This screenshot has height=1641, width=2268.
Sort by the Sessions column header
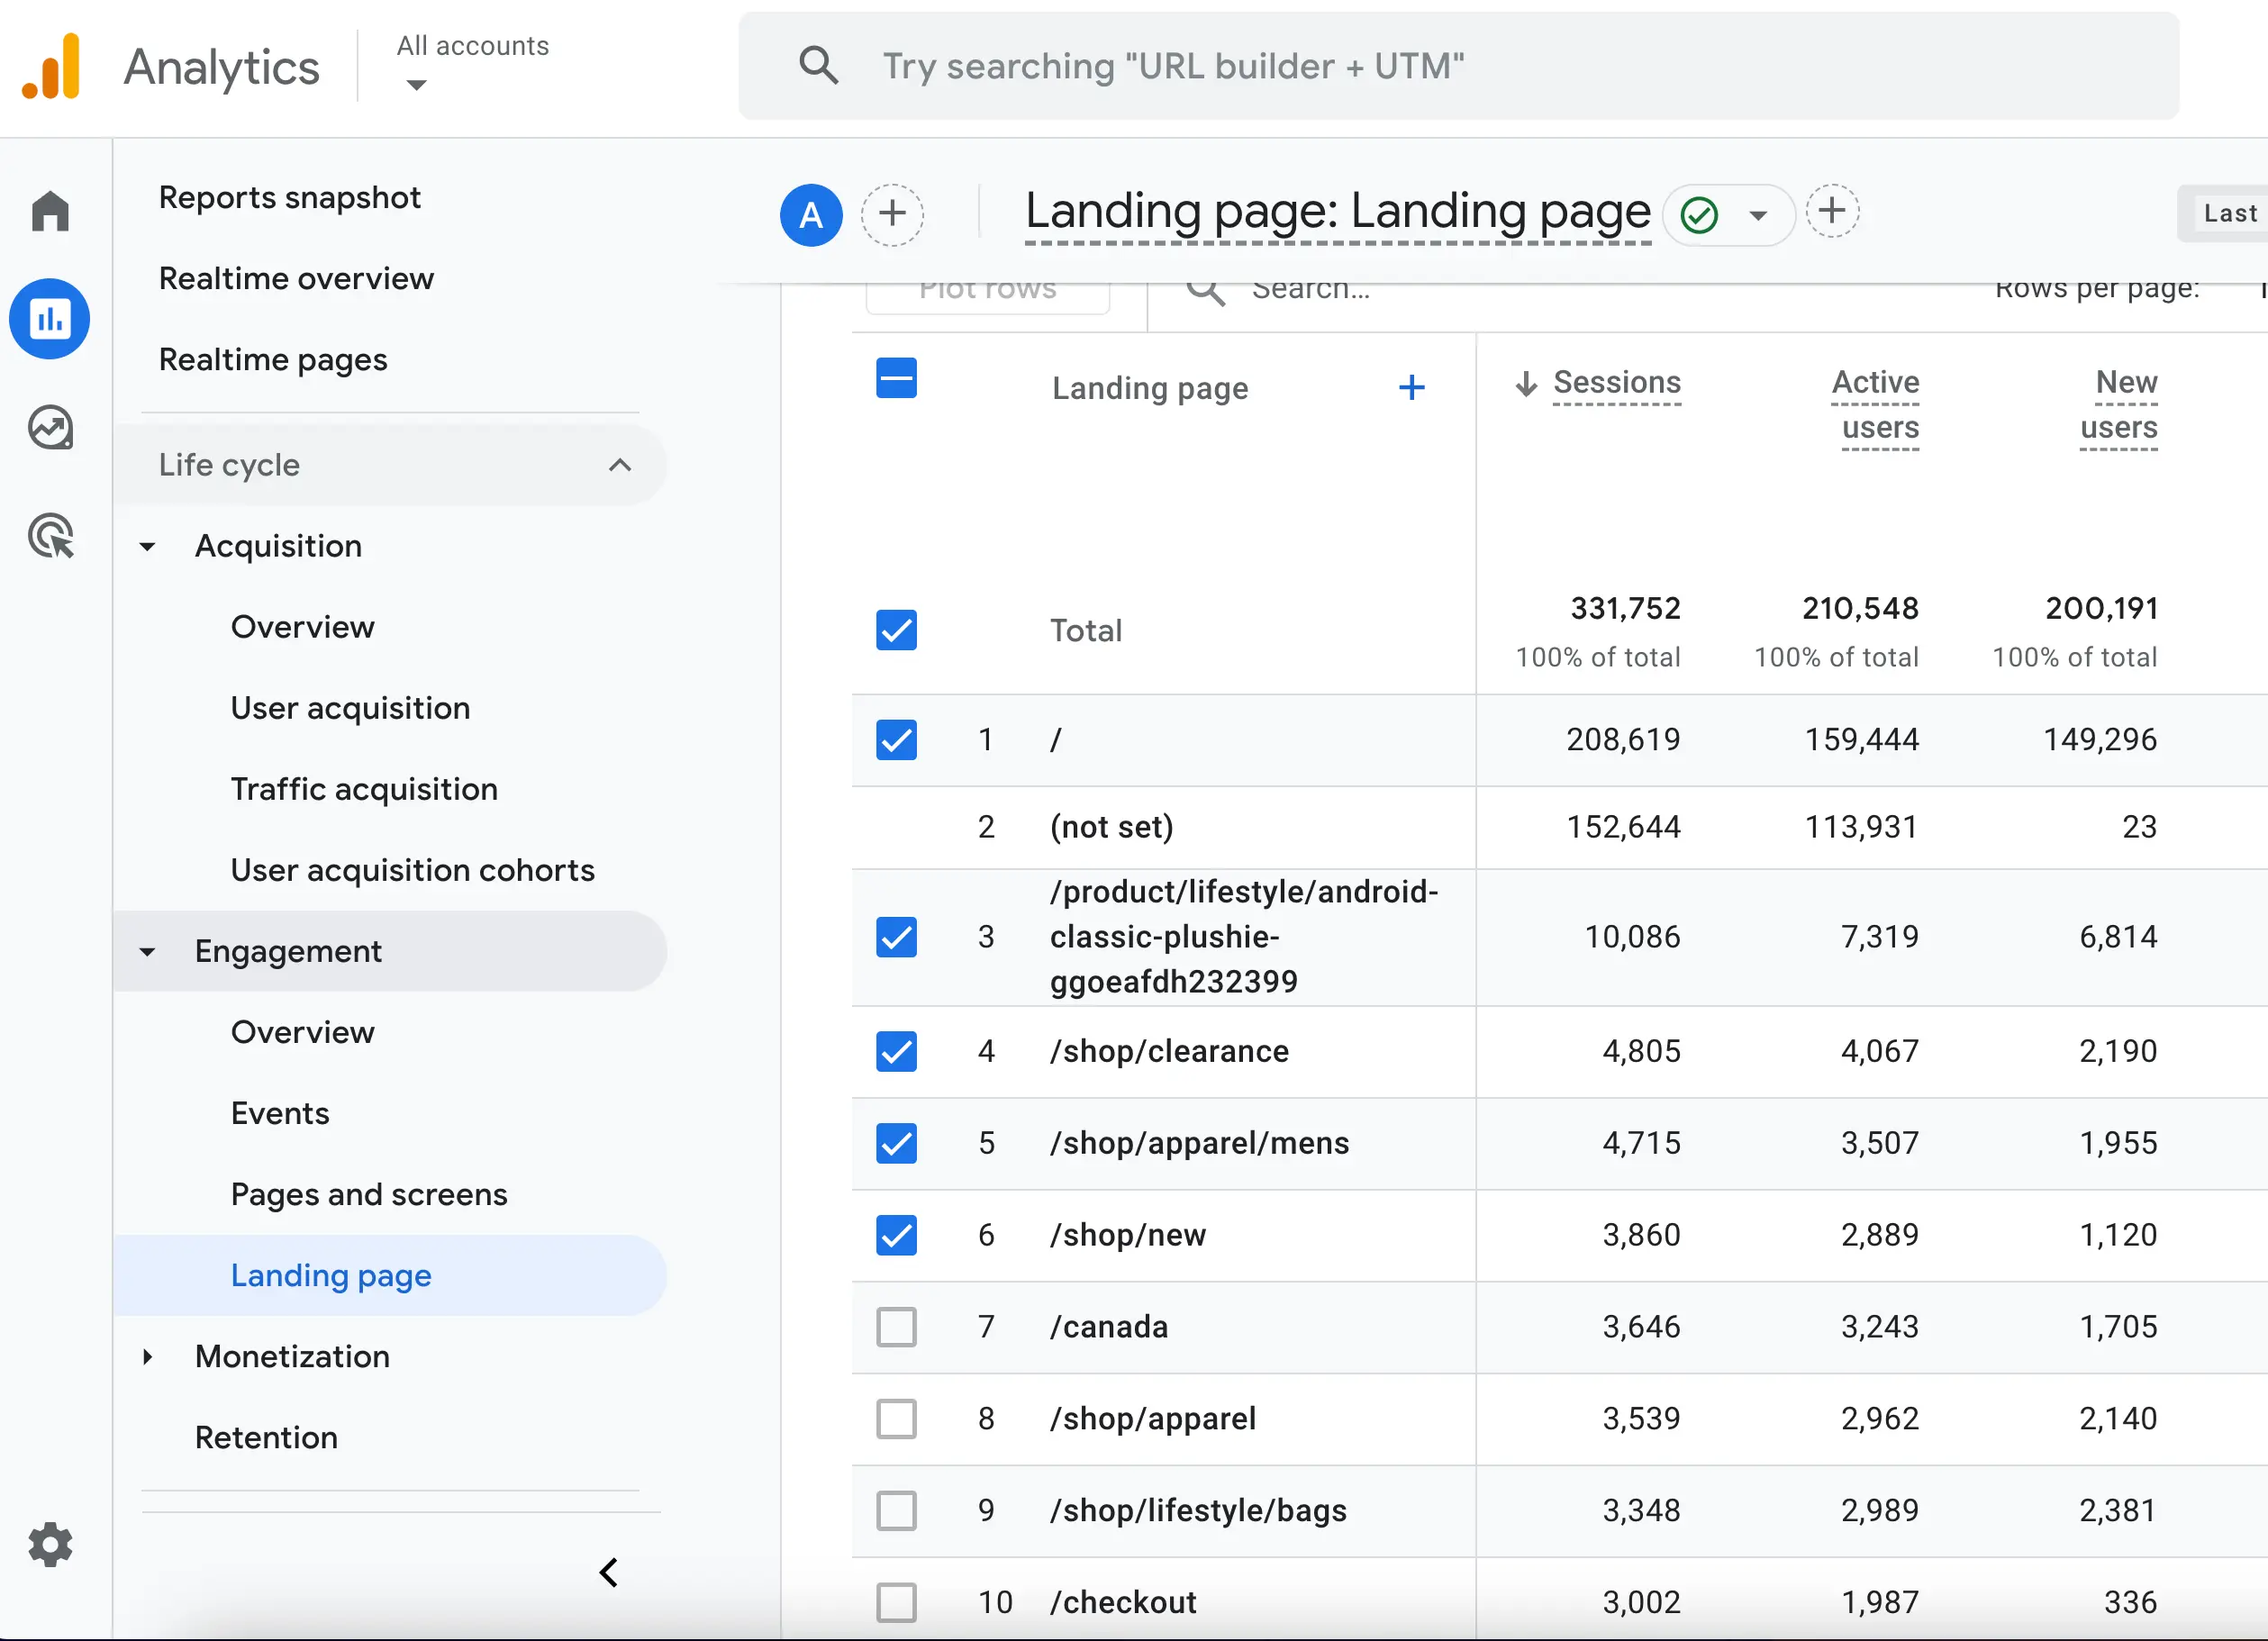(x=1616, y=382)
